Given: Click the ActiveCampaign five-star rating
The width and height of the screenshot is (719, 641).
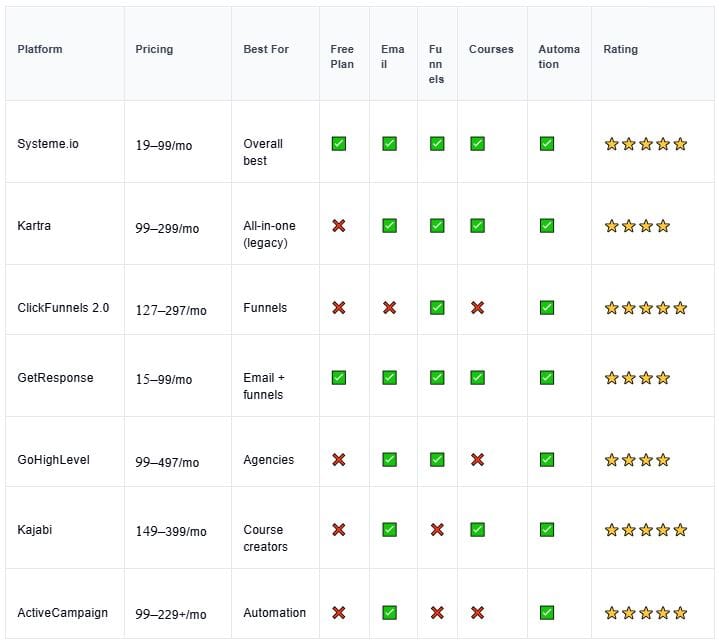Looking at the screenshot, I should (x=645, y=612).
